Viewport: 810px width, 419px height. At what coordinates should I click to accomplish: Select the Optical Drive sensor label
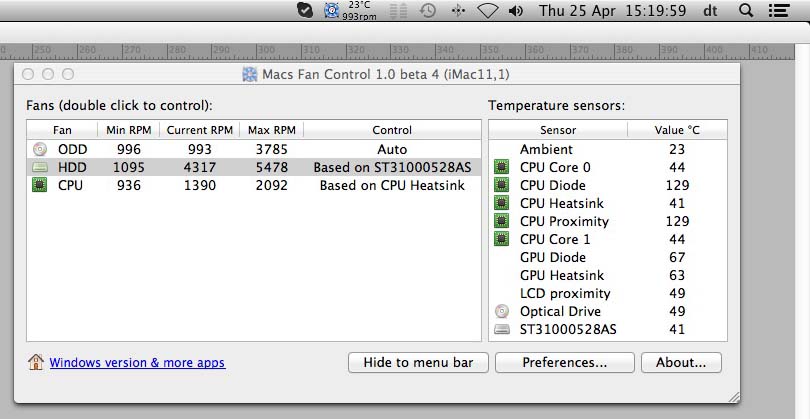560,311
